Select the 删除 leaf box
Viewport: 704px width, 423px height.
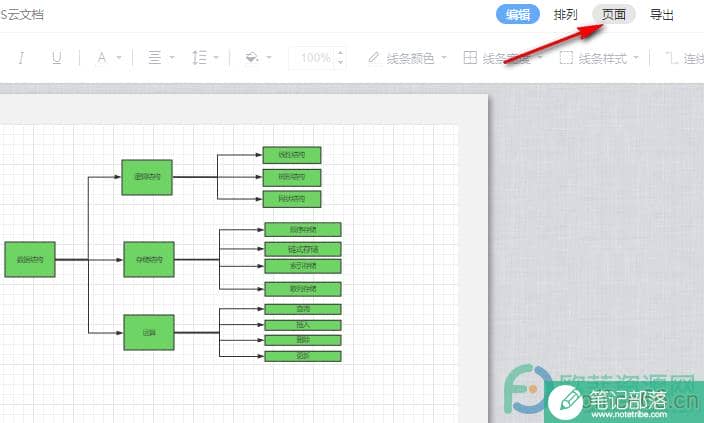coord(303,340)
